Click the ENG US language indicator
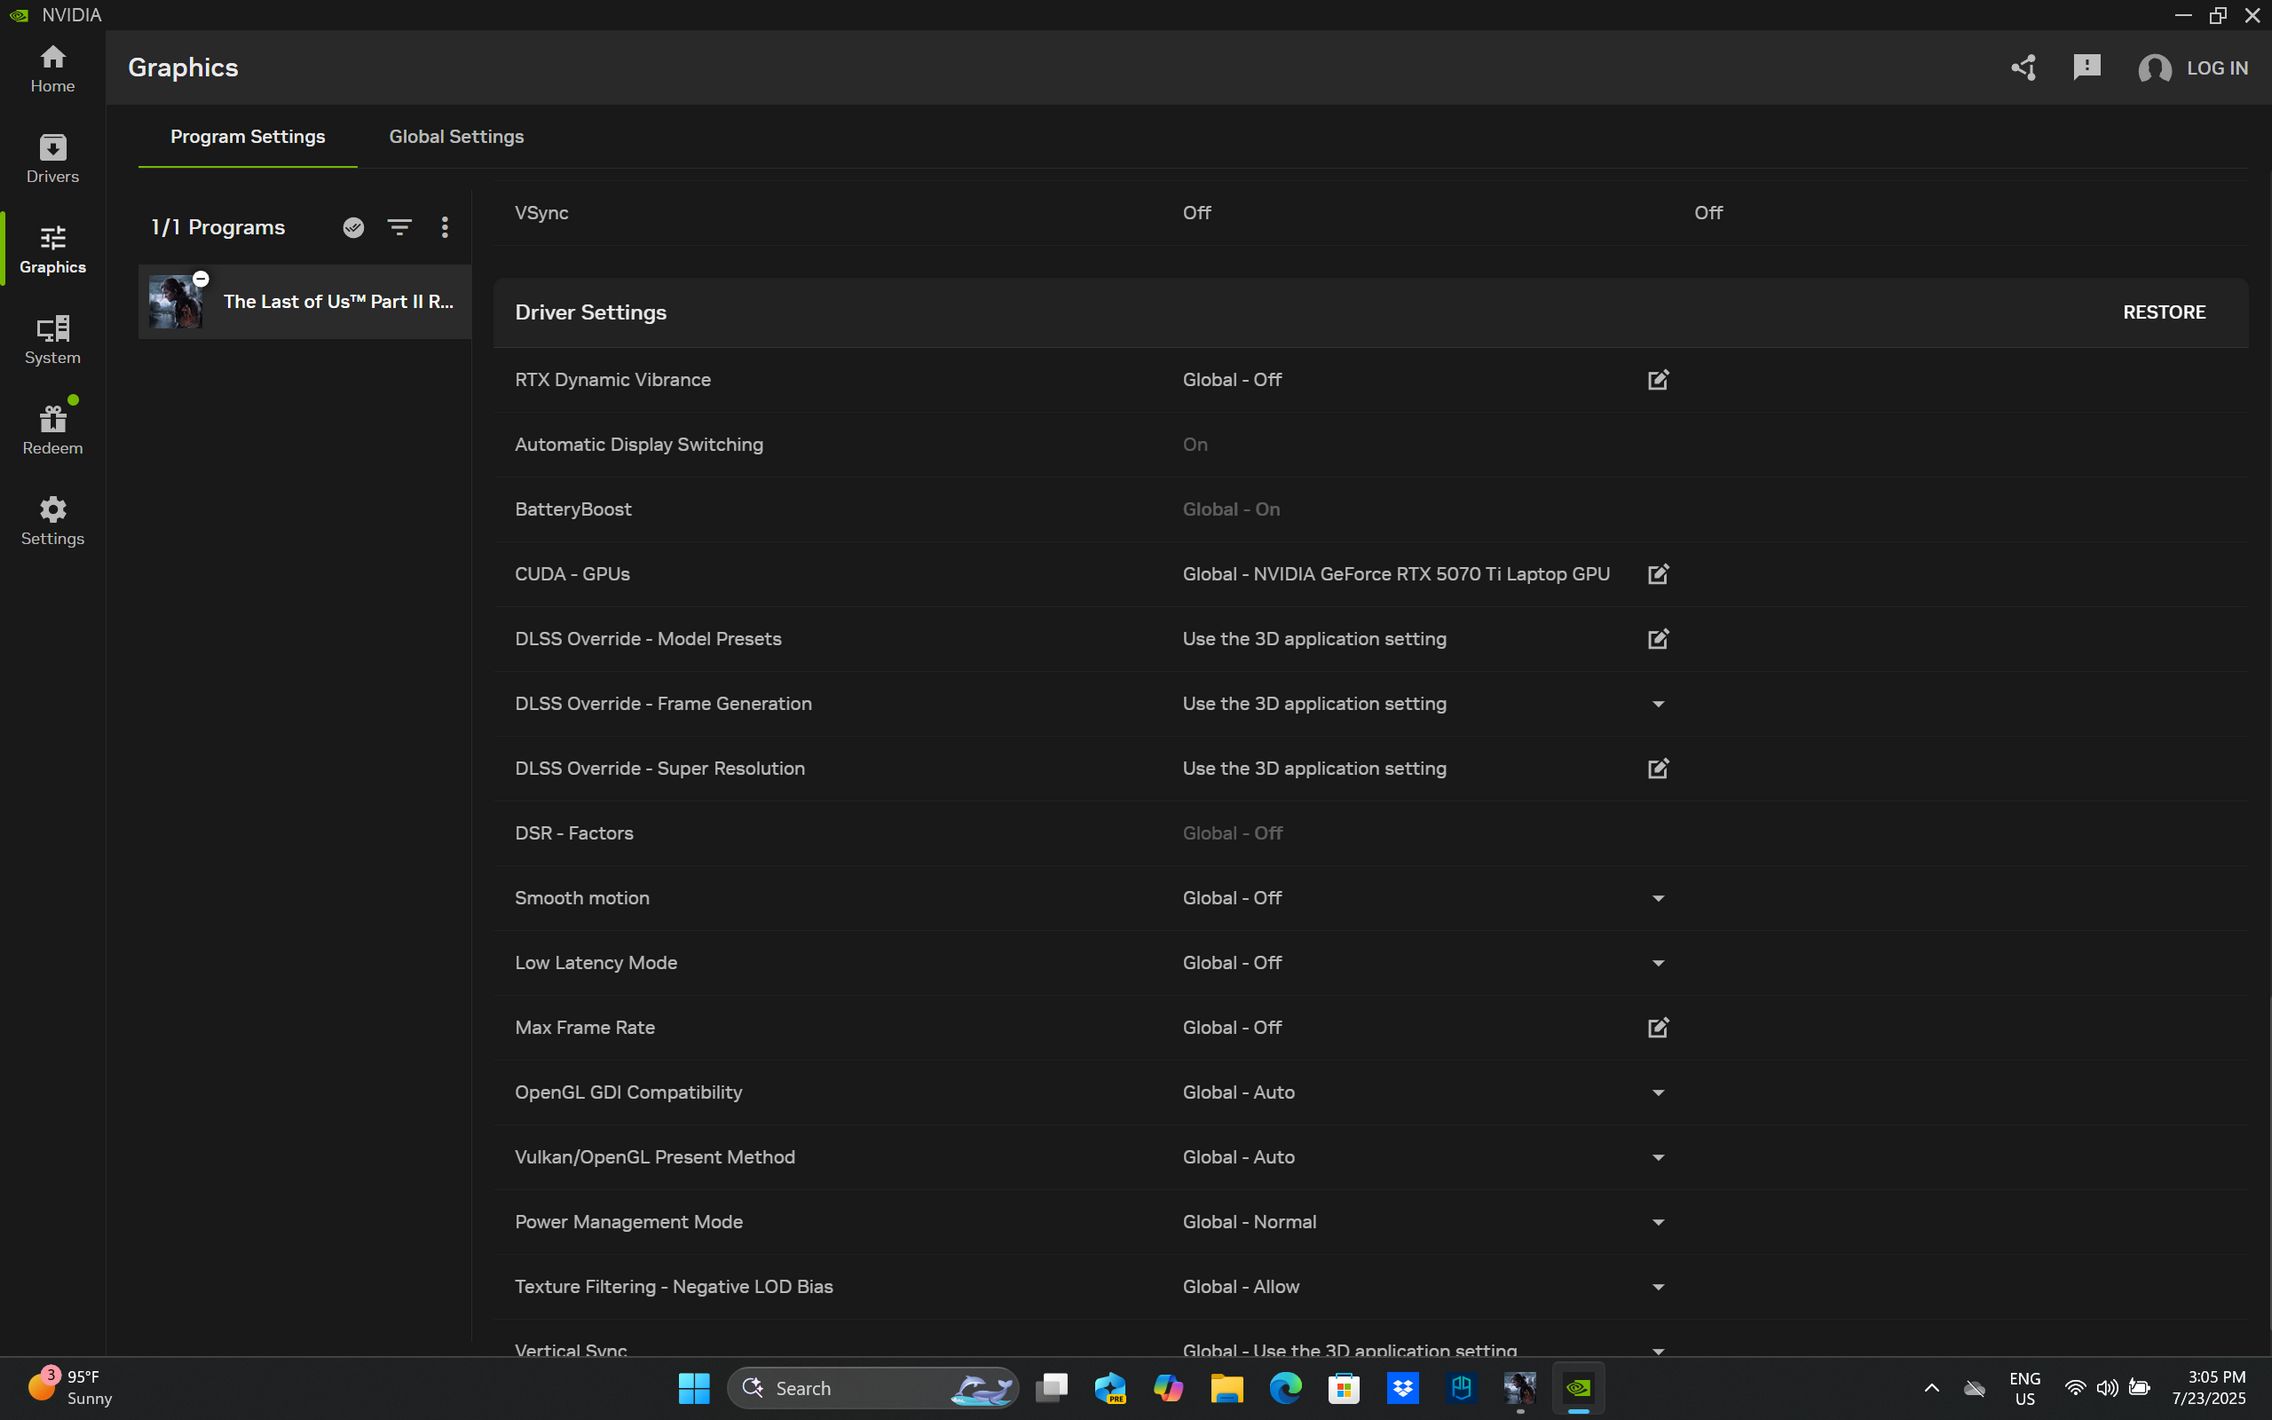 coord(2024,1388)
